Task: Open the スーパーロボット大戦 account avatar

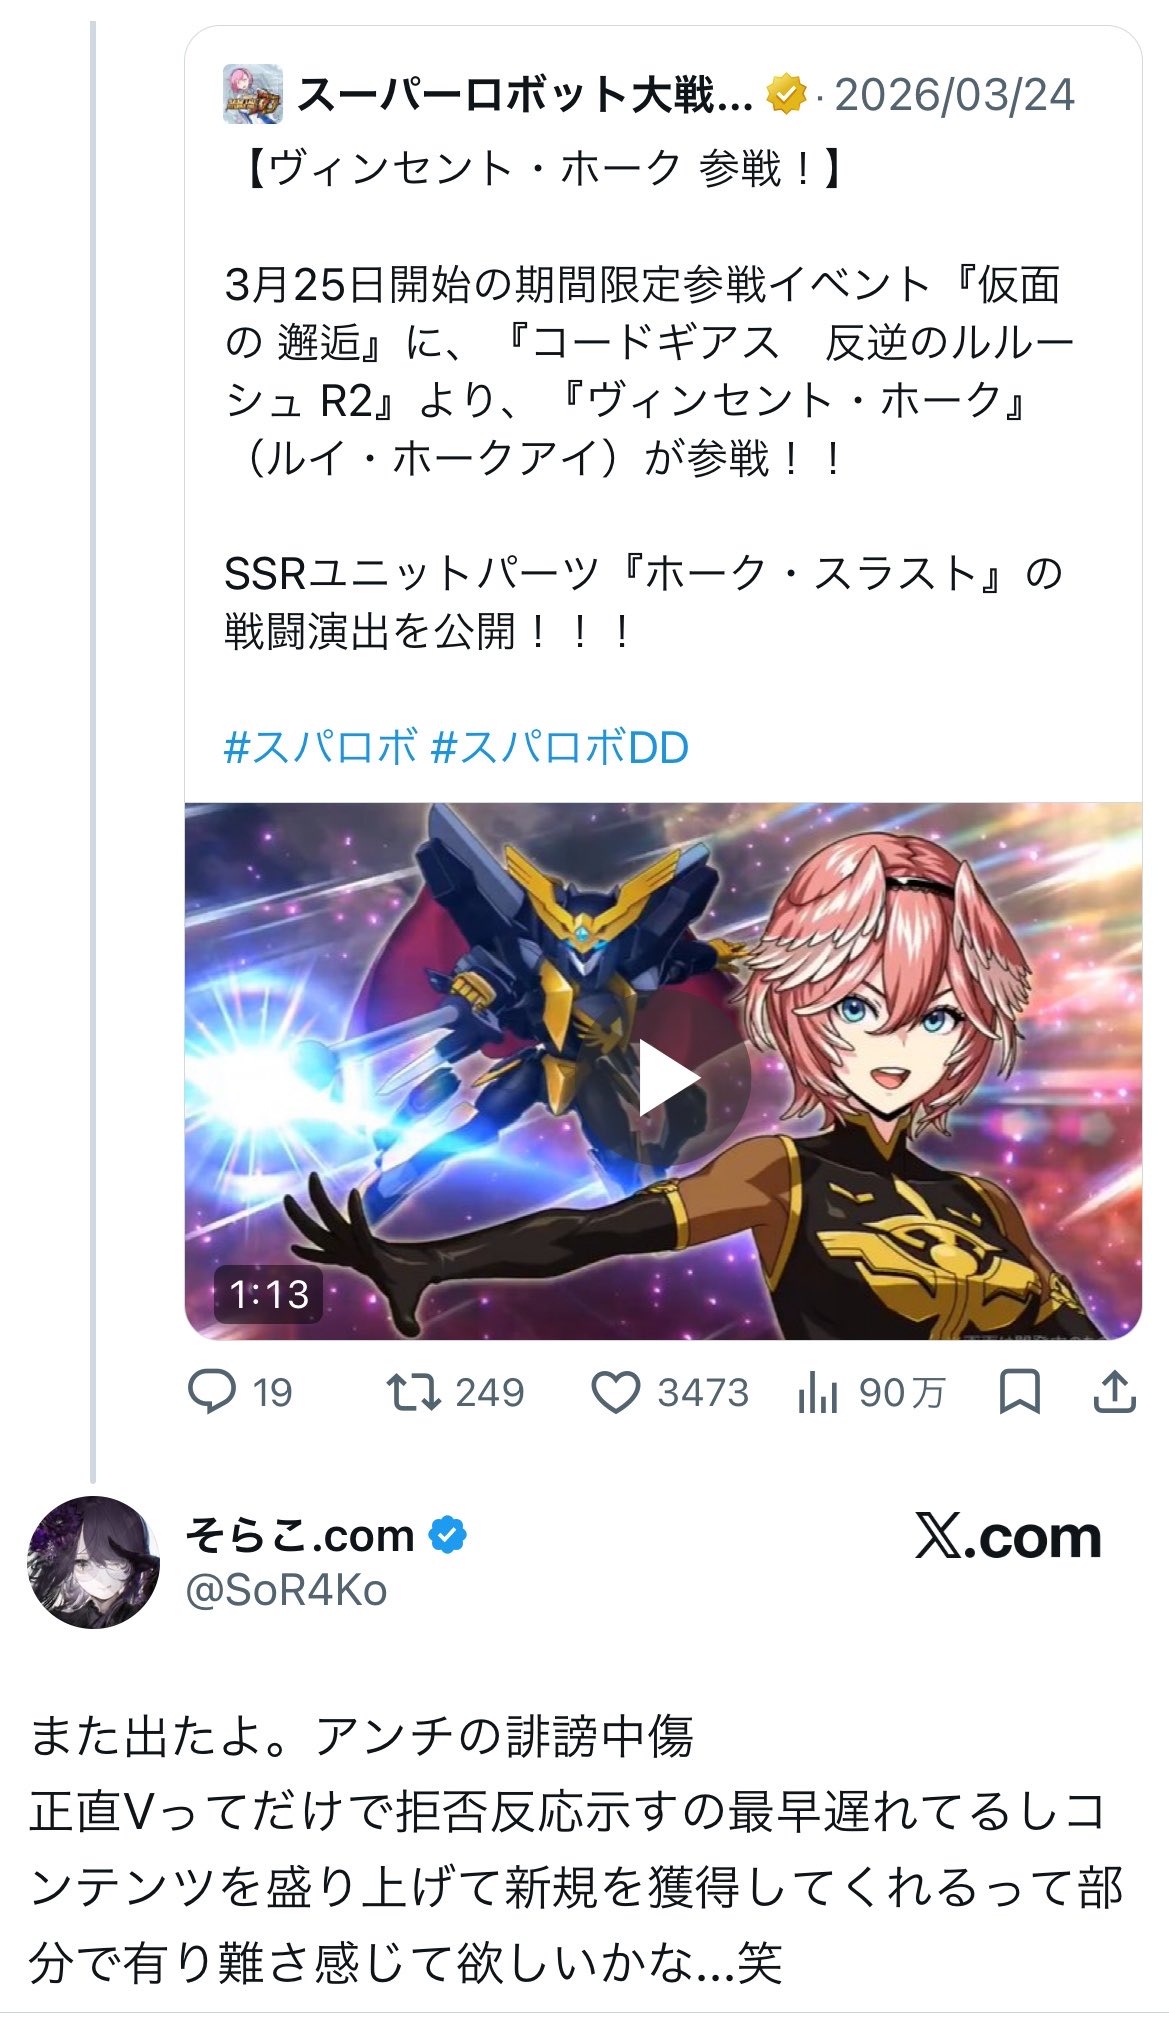Action: point(252,95)
